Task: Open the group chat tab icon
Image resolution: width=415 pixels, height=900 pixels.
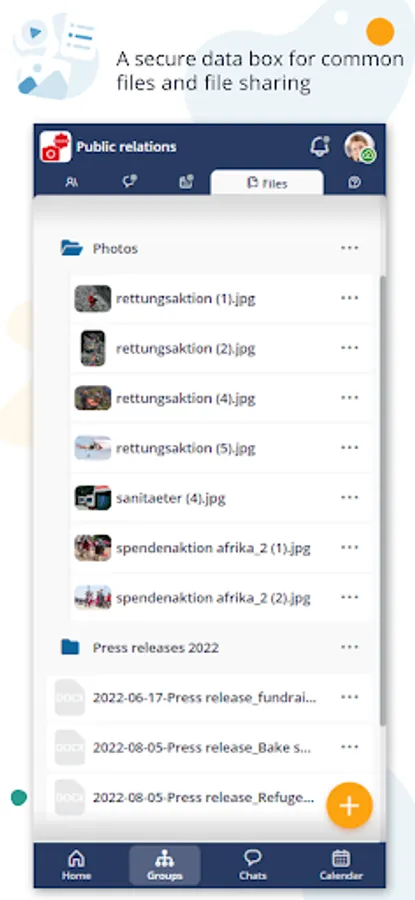Action: tap(130, 182)
